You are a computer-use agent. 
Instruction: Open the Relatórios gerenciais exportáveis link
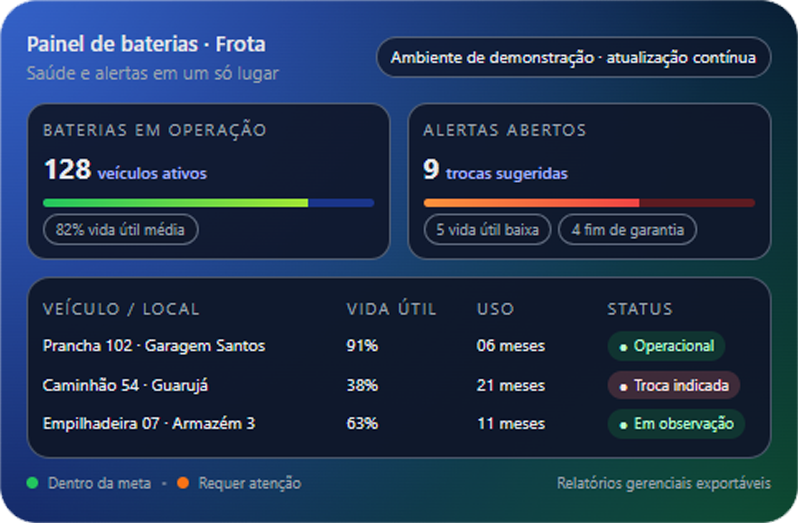tap(663, 483)
